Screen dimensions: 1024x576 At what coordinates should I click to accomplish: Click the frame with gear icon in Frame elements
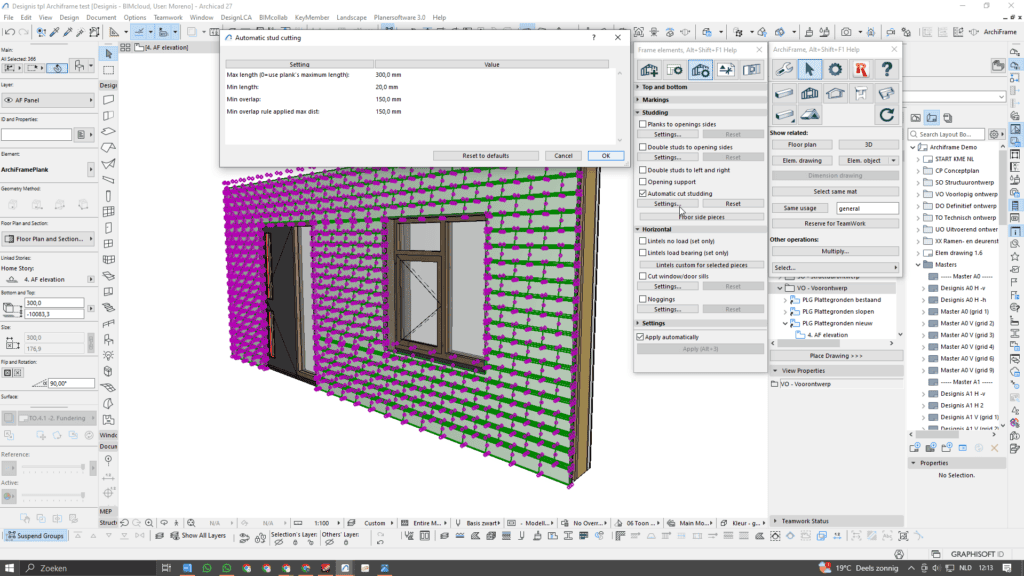(700, 70)
